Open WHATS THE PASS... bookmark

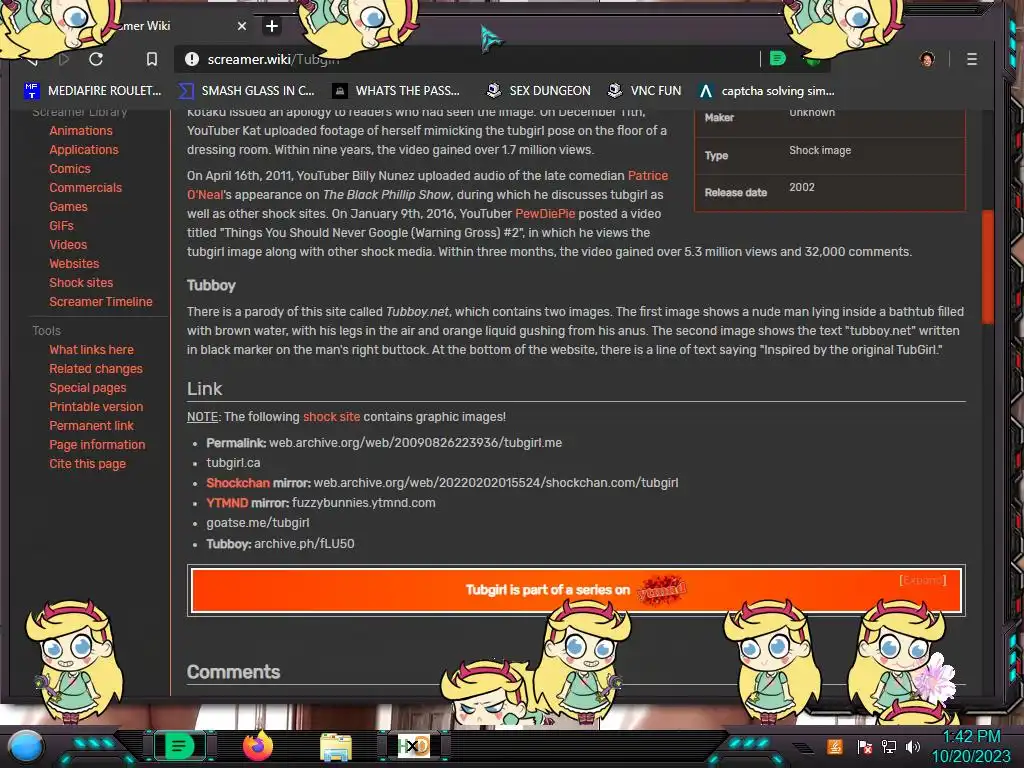[396, 91]
